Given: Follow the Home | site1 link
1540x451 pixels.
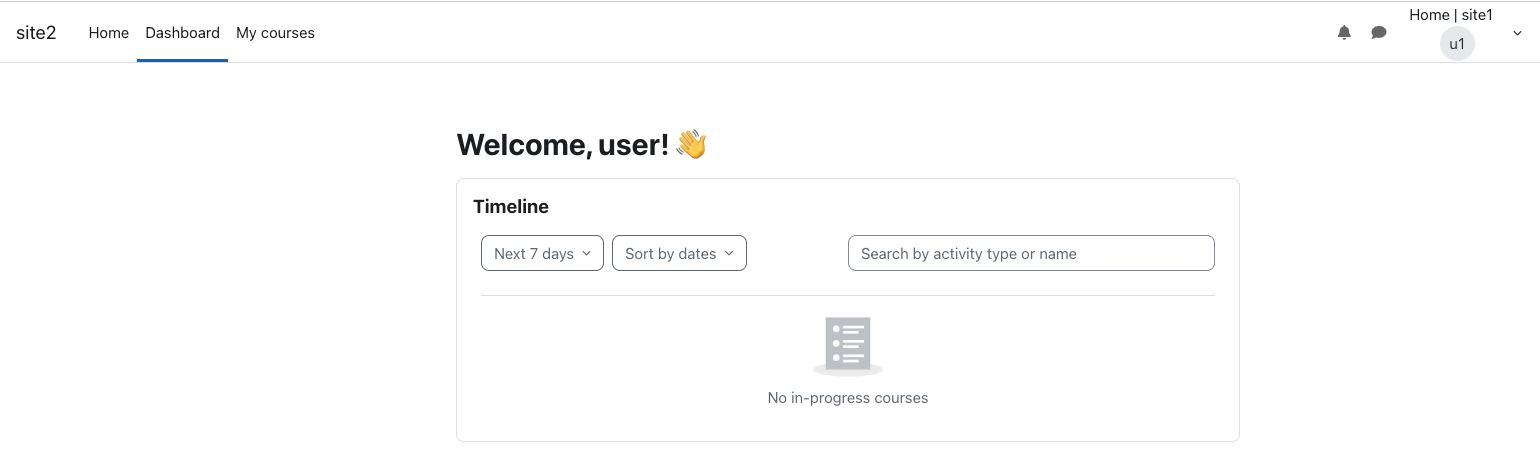Looking at the screenshot, I should pyautogui.click(x=1451, y=15).
